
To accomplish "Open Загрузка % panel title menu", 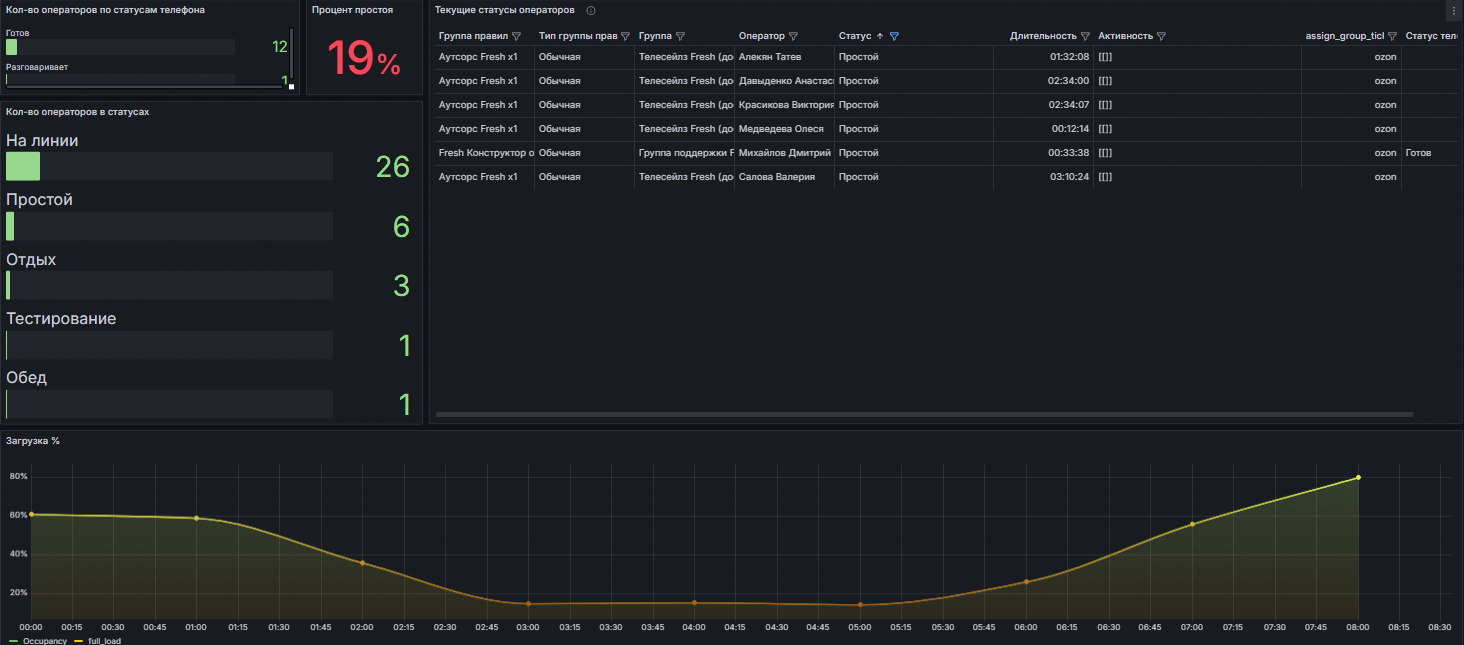I will pos(33,441).
